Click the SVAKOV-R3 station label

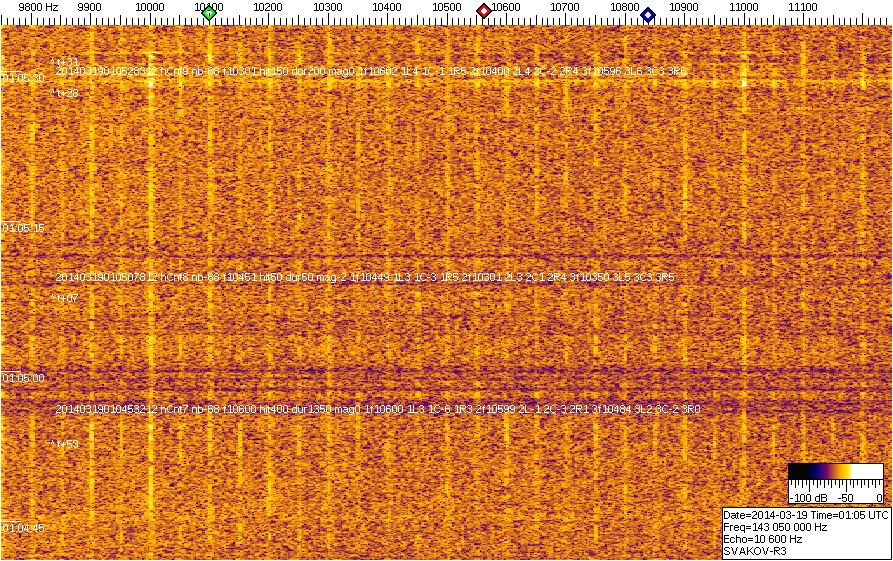pyautogui.click(x=750, y=551)
